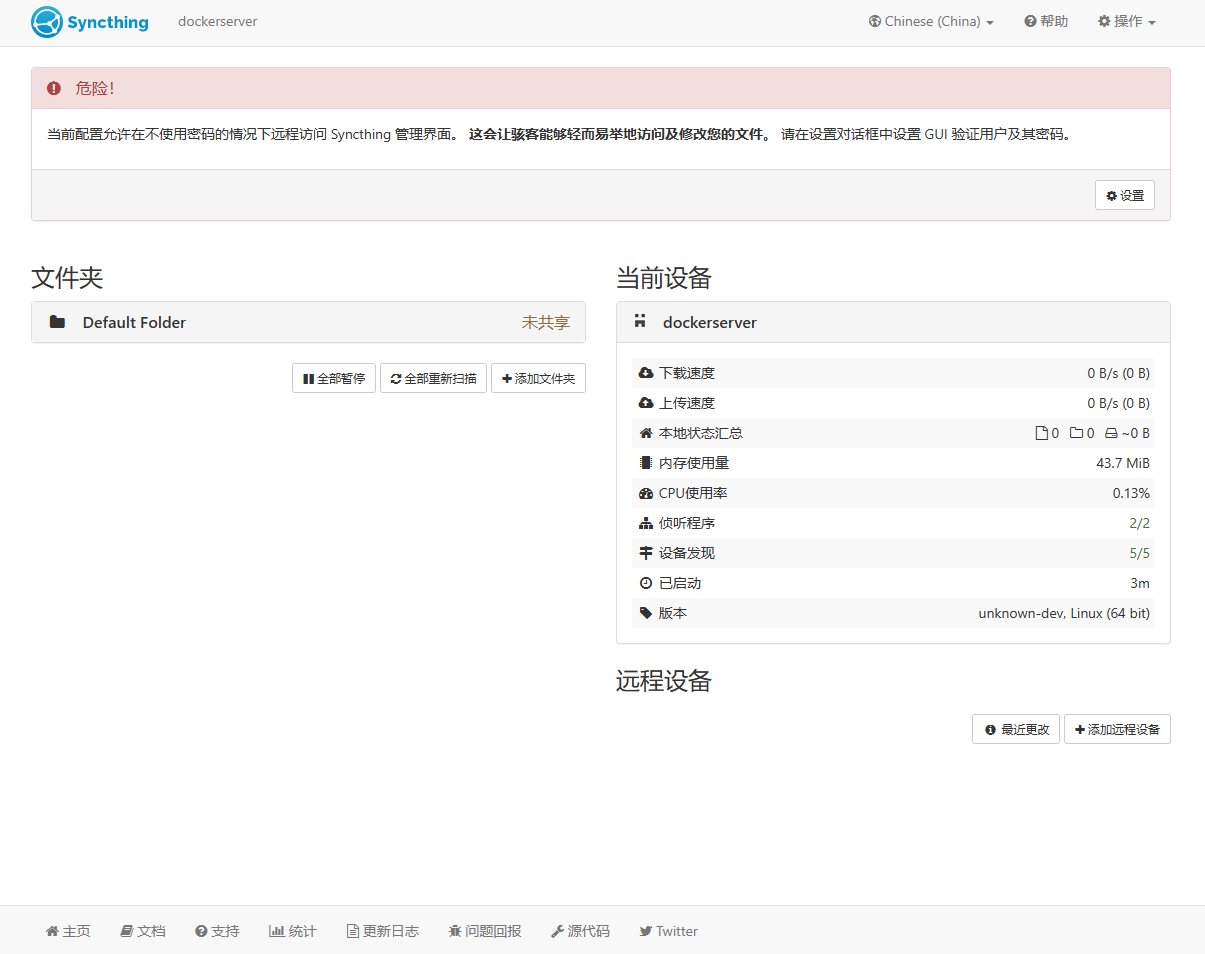1205x954 pixels.
Task: Click the 添加文件夹 add folder button
Action: [538, 379]
